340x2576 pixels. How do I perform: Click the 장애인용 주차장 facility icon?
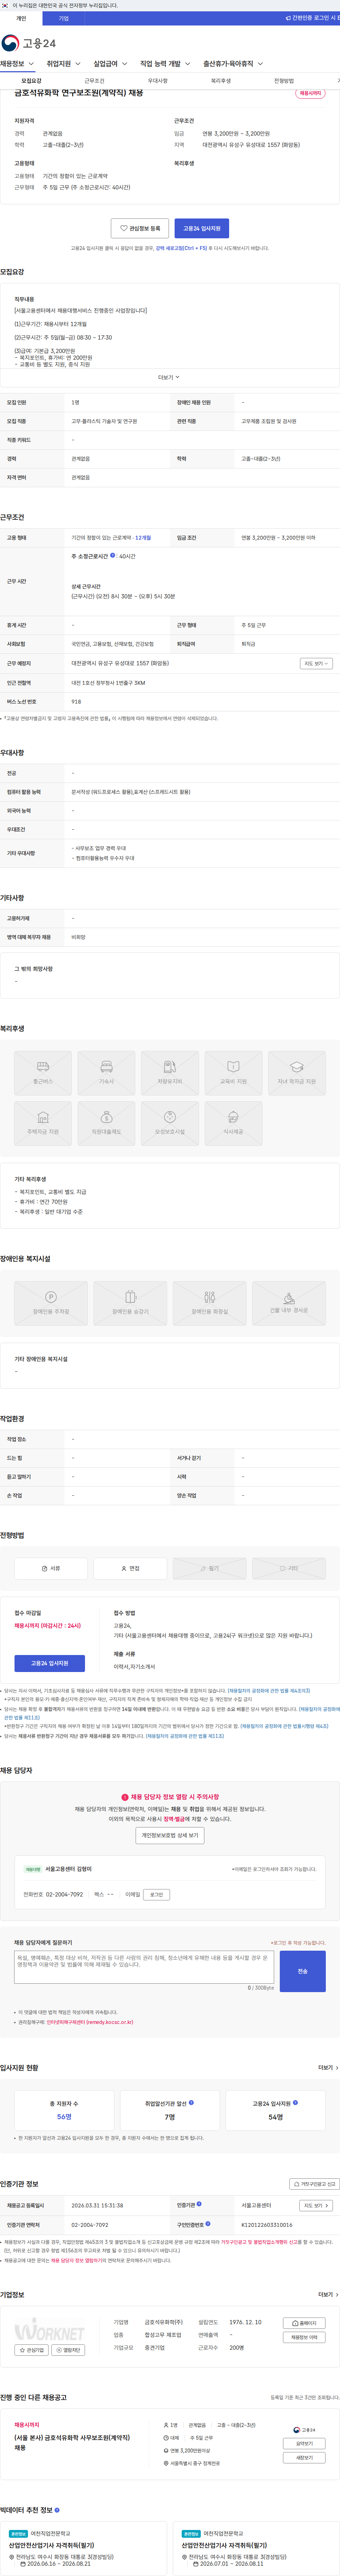51,1303
